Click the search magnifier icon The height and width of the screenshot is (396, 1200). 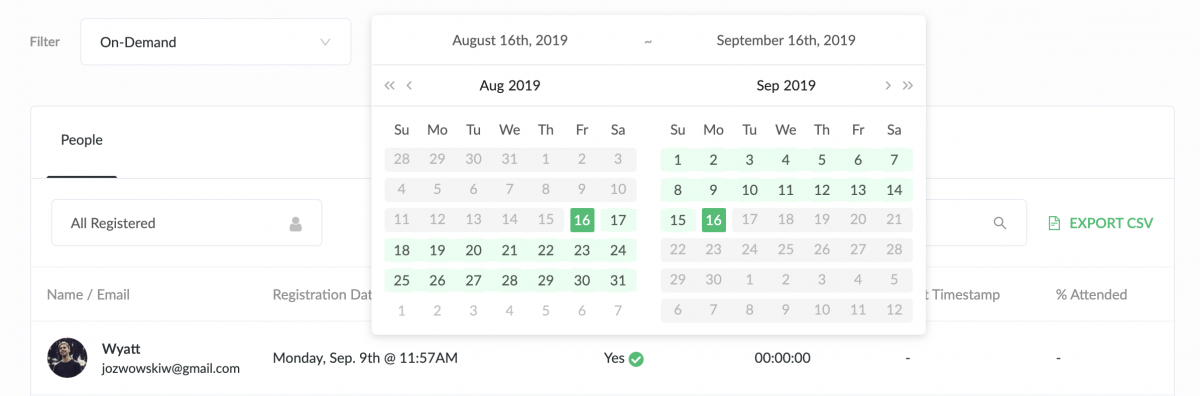pos(999,223)
